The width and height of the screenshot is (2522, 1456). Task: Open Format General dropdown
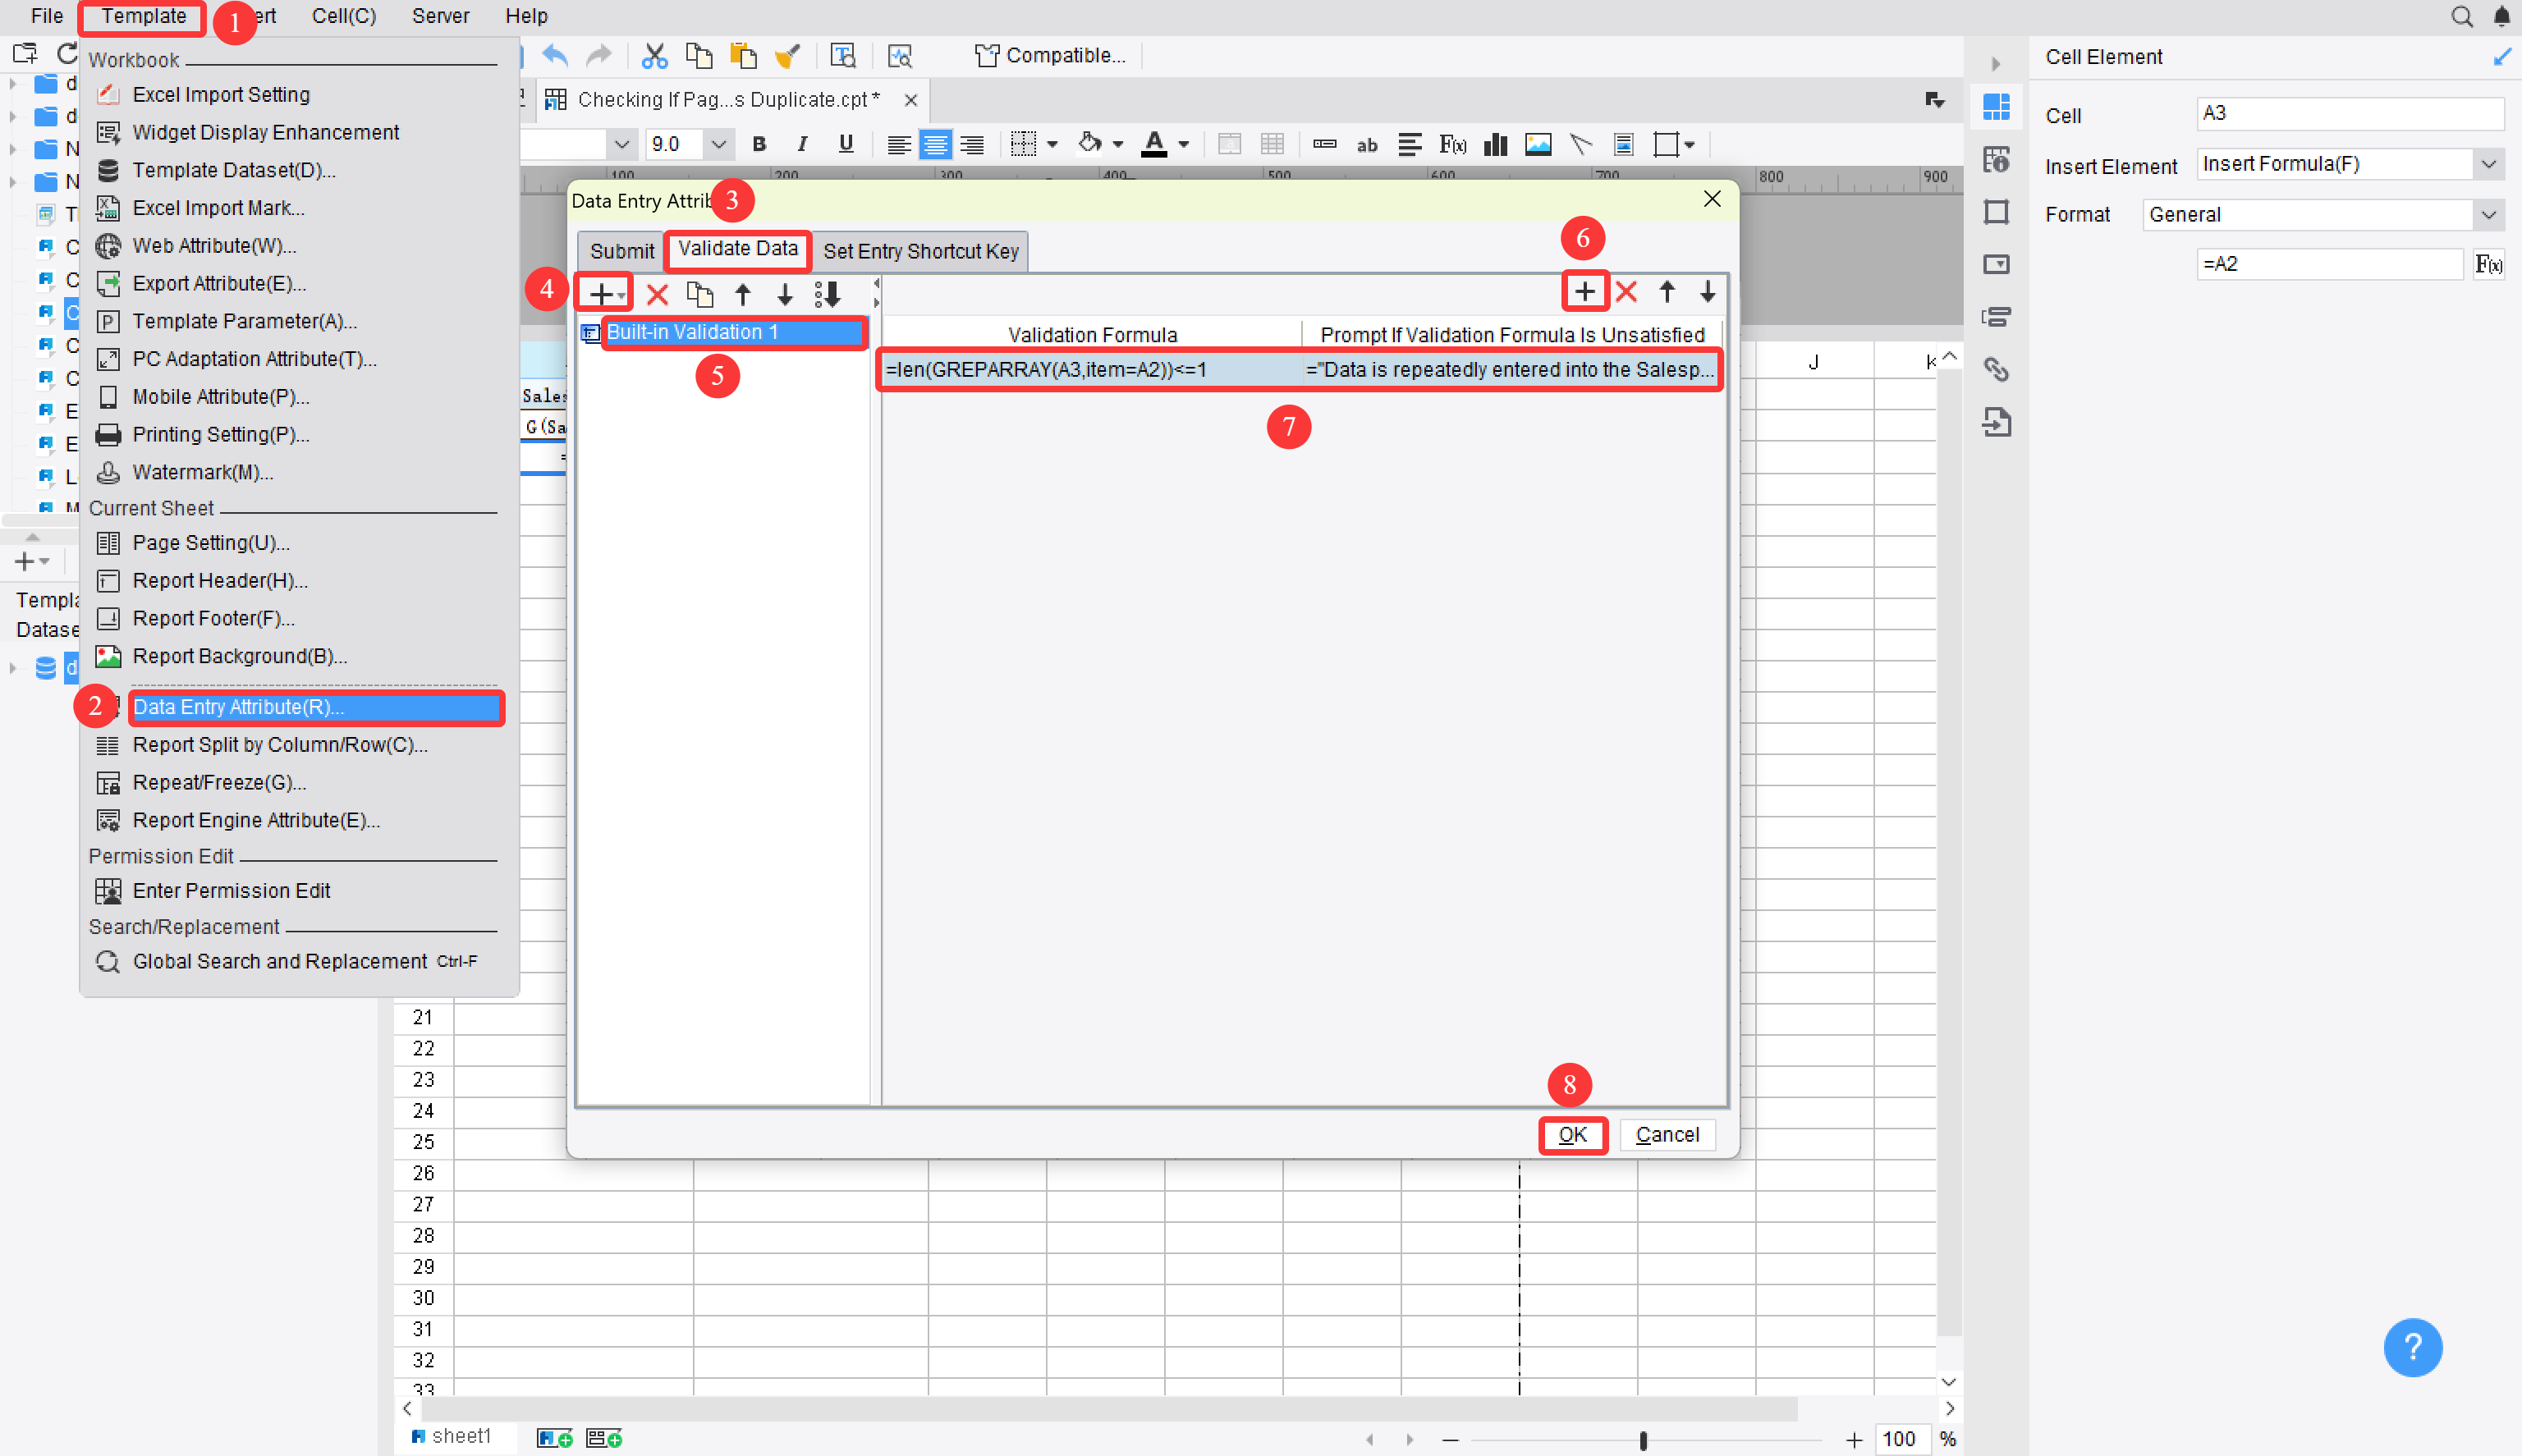2489,214
